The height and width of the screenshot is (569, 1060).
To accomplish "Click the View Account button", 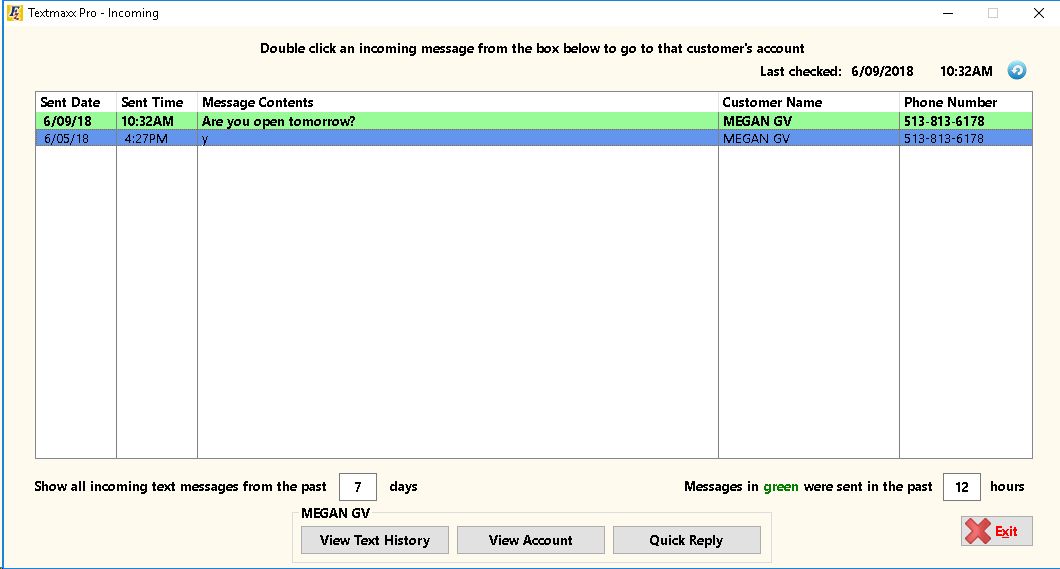I will [531, 540].
